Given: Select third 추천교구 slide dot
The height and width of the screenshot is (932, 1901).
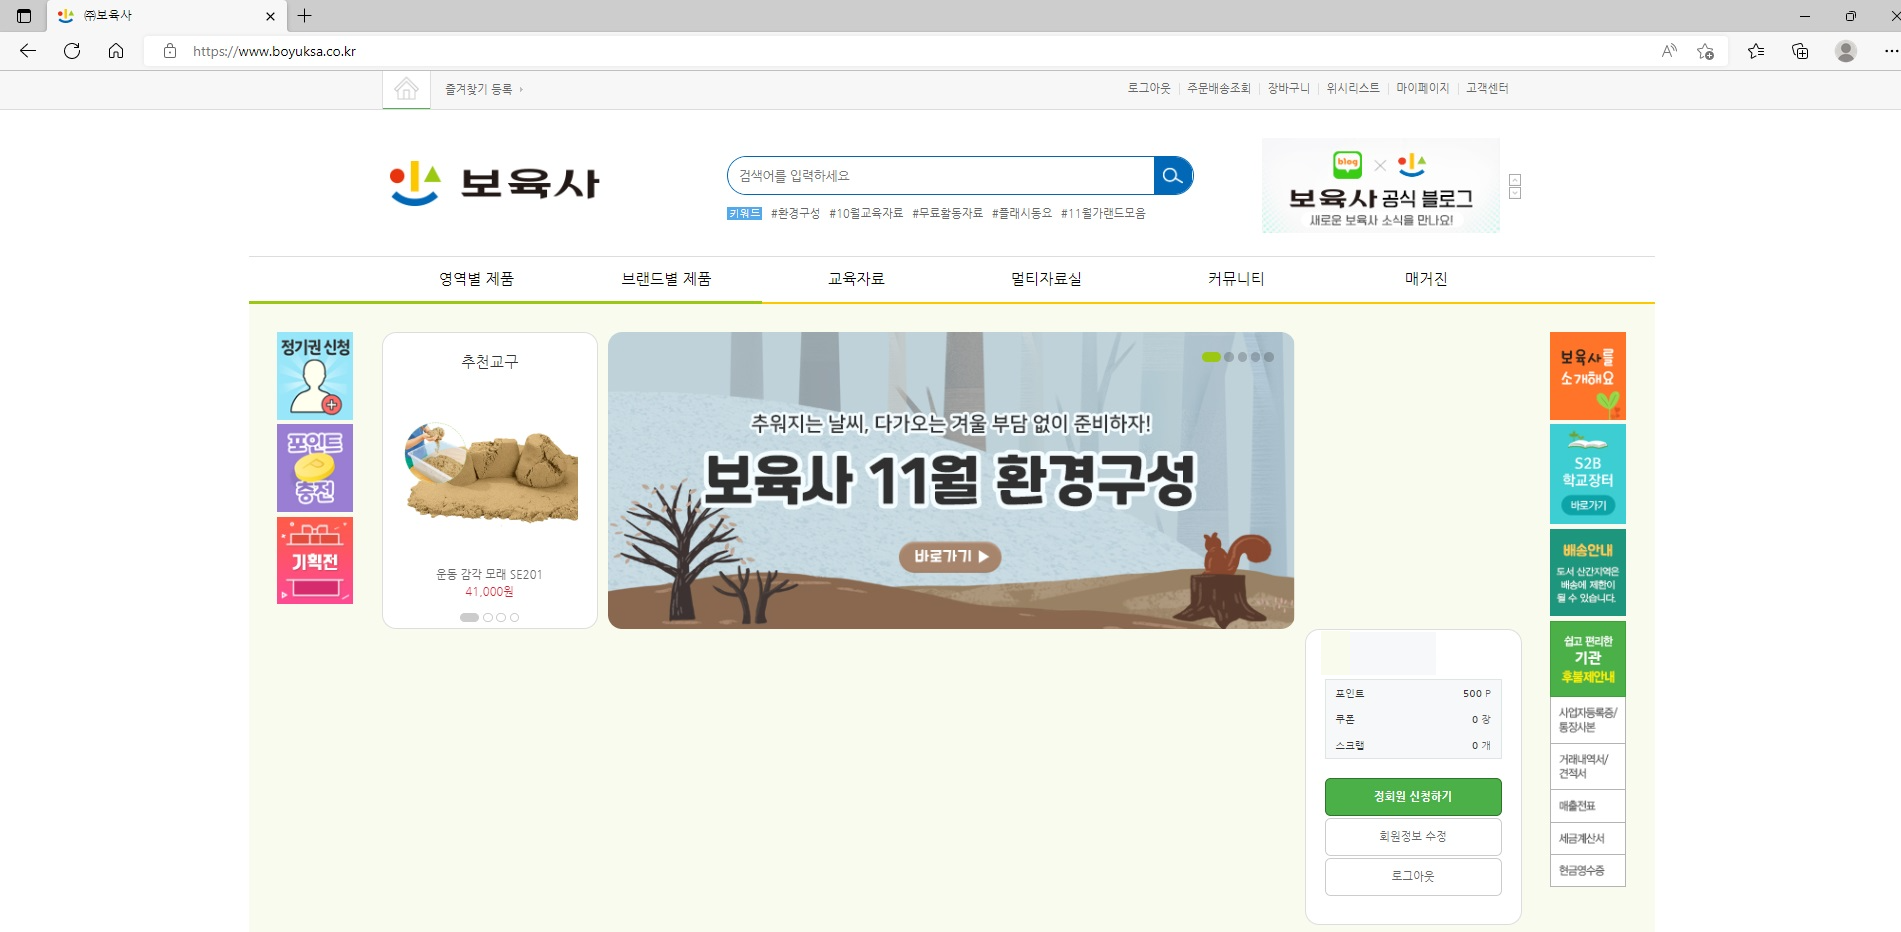Looking at the screenshot, I should (x=501, y=617).
